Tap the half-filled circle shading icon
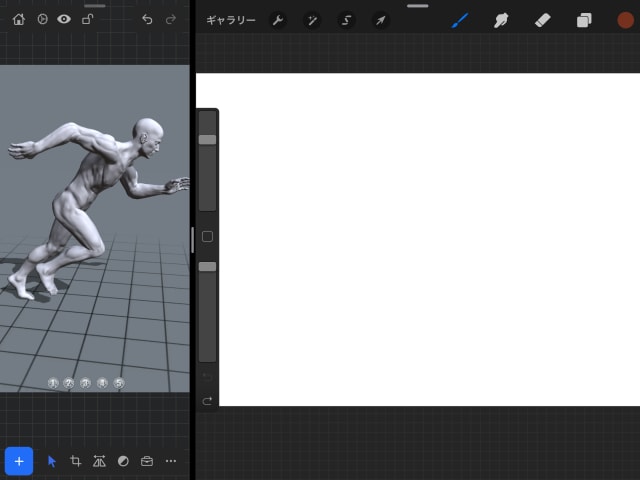Image resolution: width=640 pixels, height=480 pixels. click(x=123, y=461)
